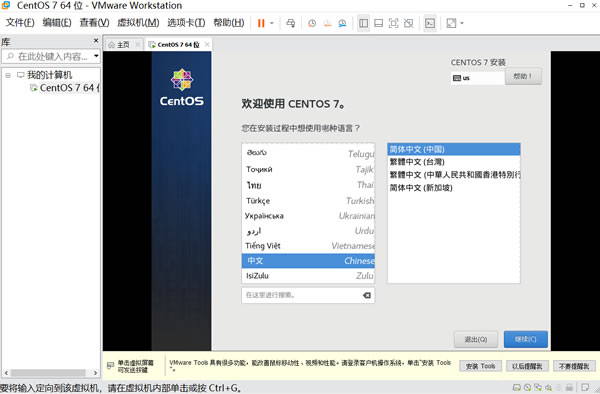Expand the library search filter dropdown
600x394 pixels.
(96, 56)
